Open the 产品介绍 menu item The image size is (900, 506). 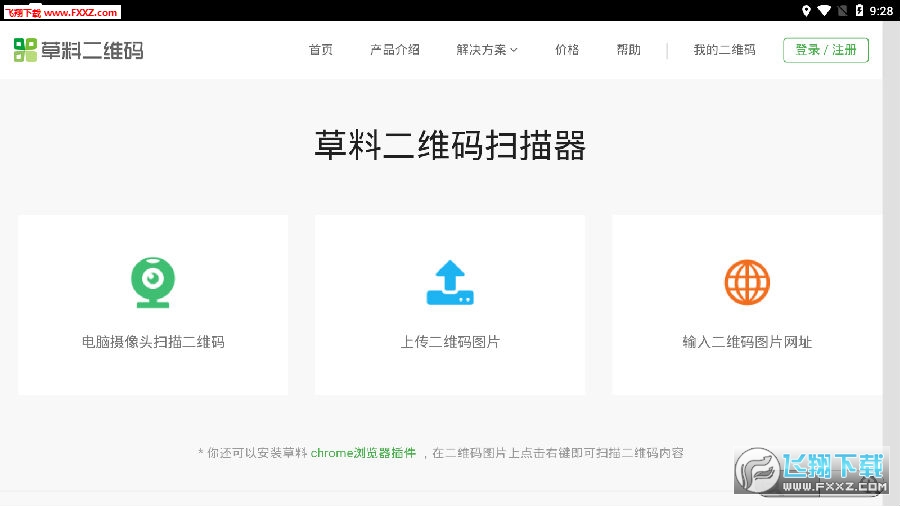coord(395,50)
